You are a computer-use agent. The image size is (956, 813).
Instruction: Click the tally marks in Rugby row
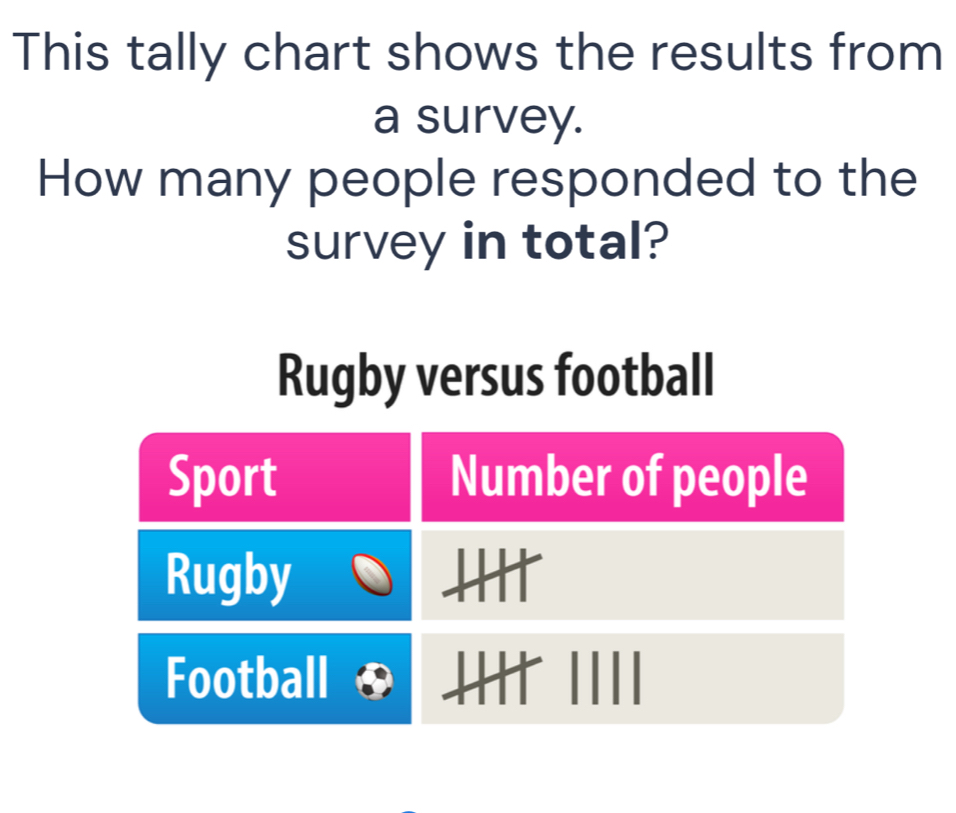(x=490, y=577)
